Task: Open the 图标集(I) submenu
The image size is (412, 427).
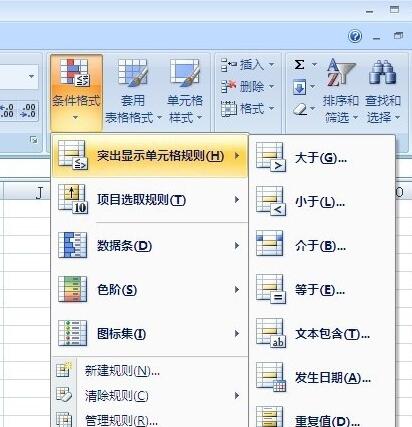Action: [150, 334]
